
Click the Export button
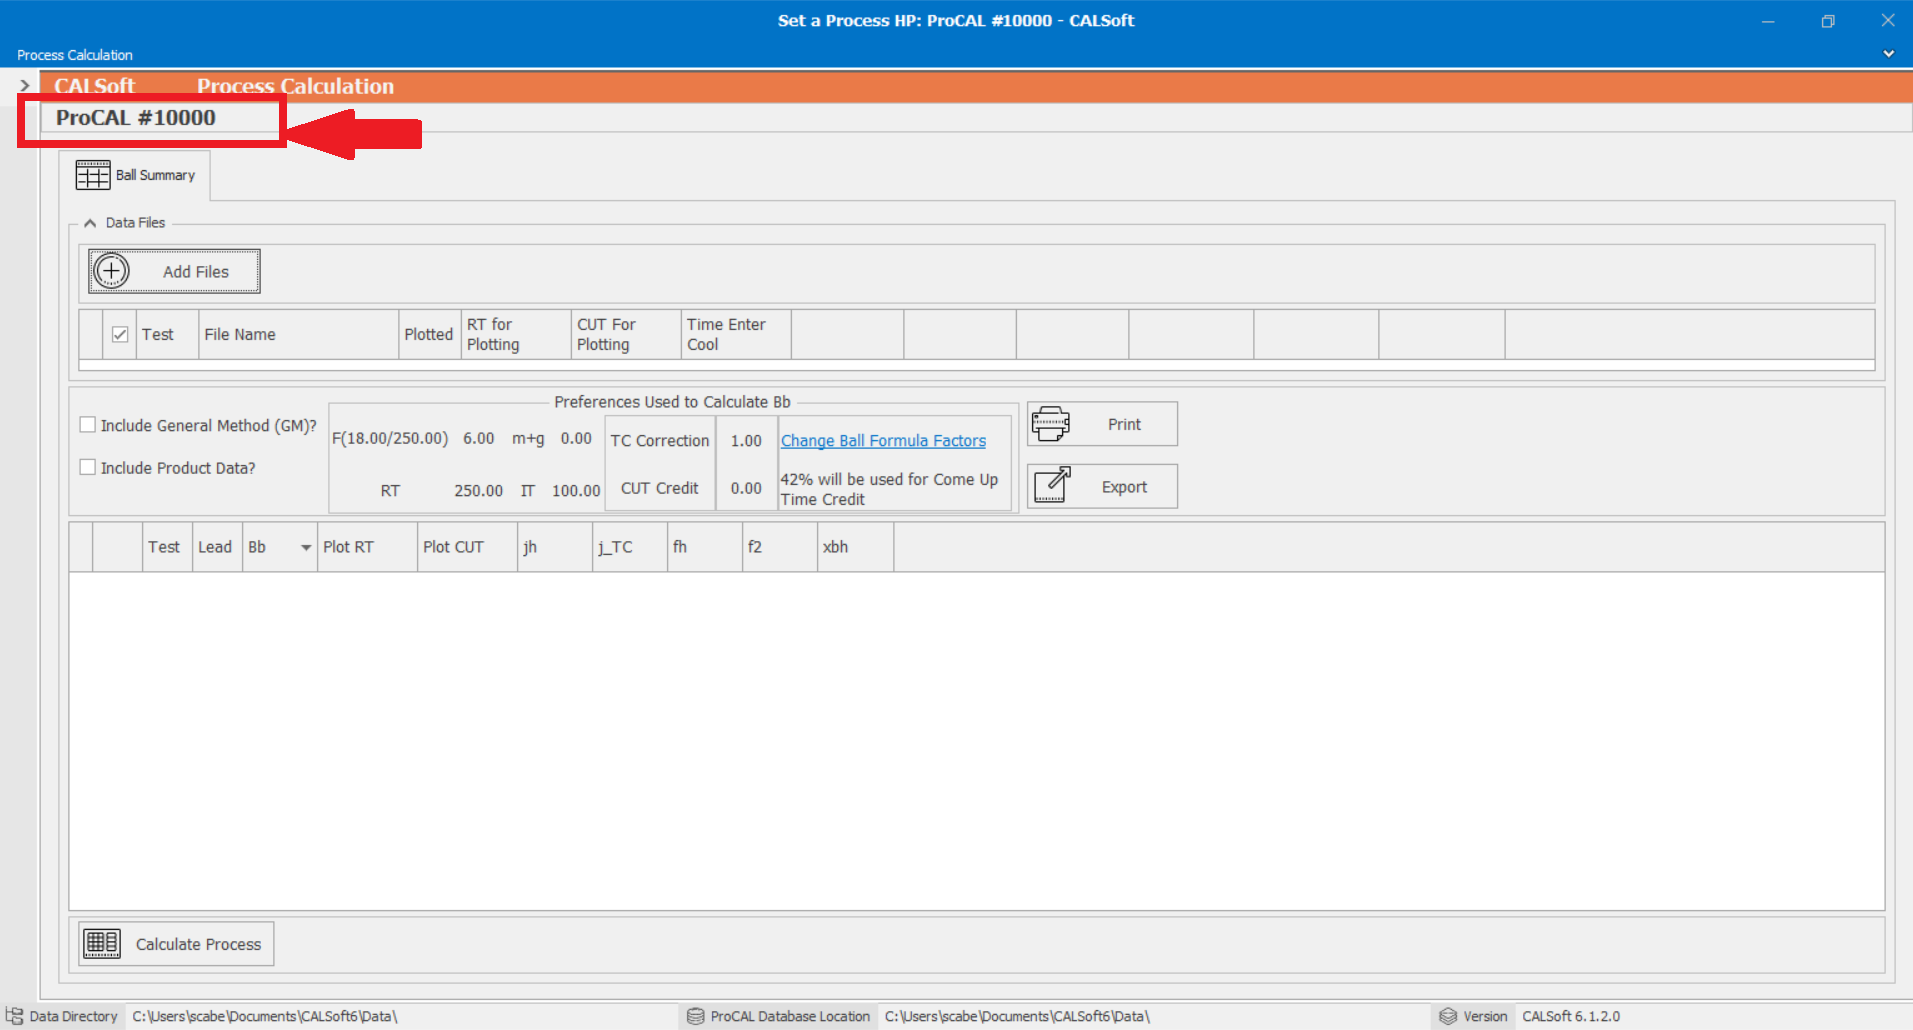[x=1102, y=486]
